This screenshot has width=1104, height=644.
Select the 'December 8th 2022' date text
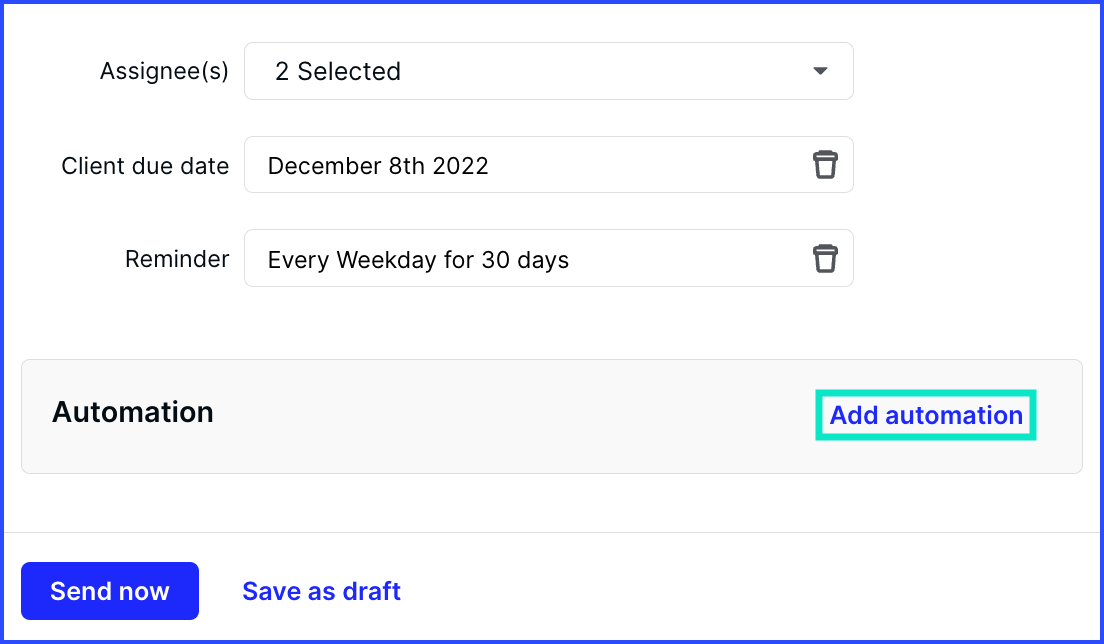click(x=378, y=166)
